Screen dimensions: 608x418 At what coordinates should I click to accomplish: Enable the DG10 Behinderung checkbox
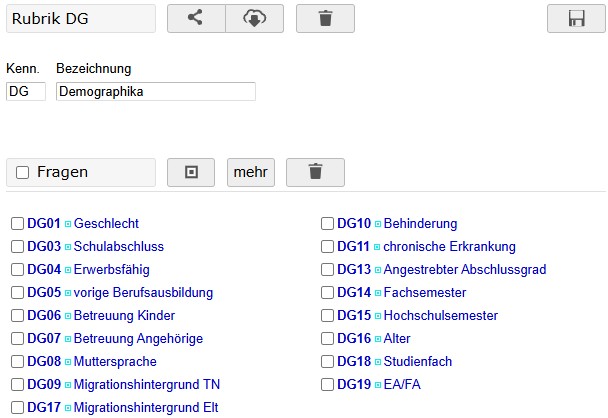coord(327,224)
